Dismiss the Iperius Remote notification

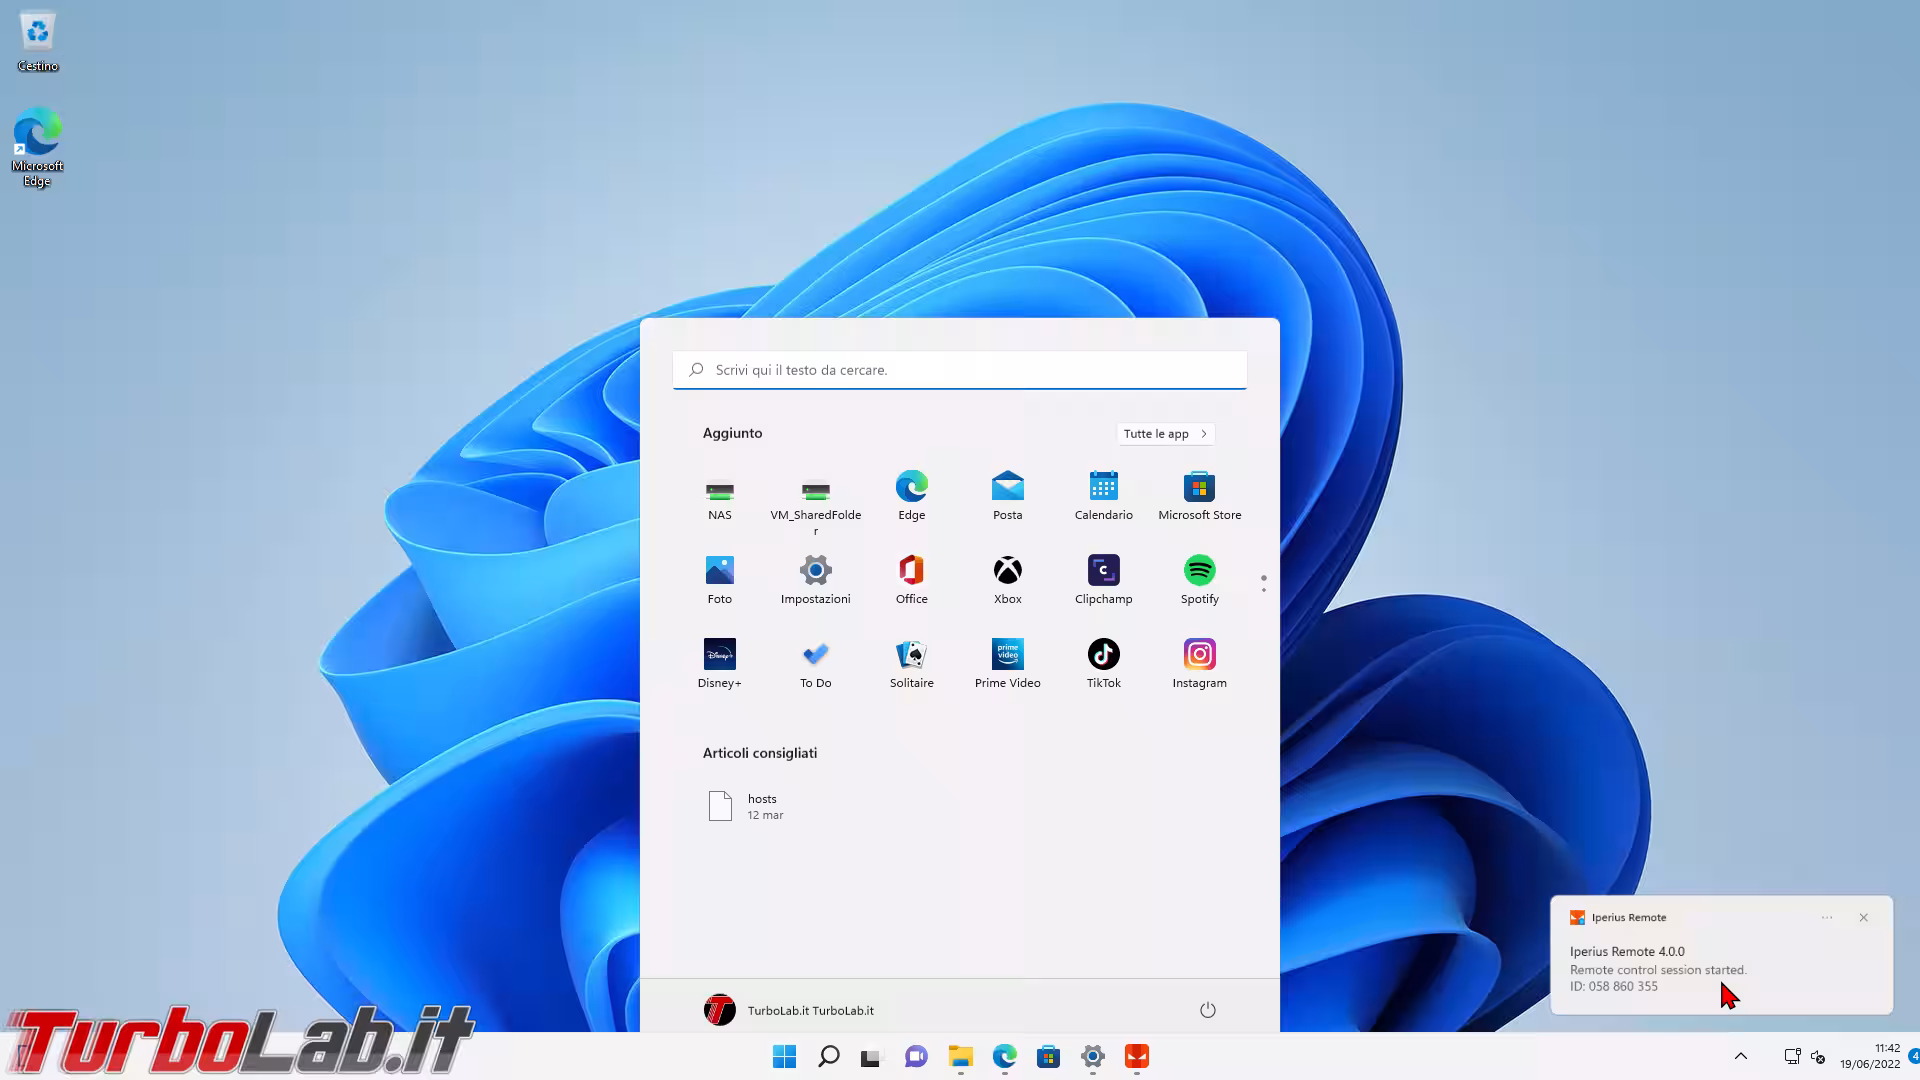pyautogui.click(x=1863, y=918)
